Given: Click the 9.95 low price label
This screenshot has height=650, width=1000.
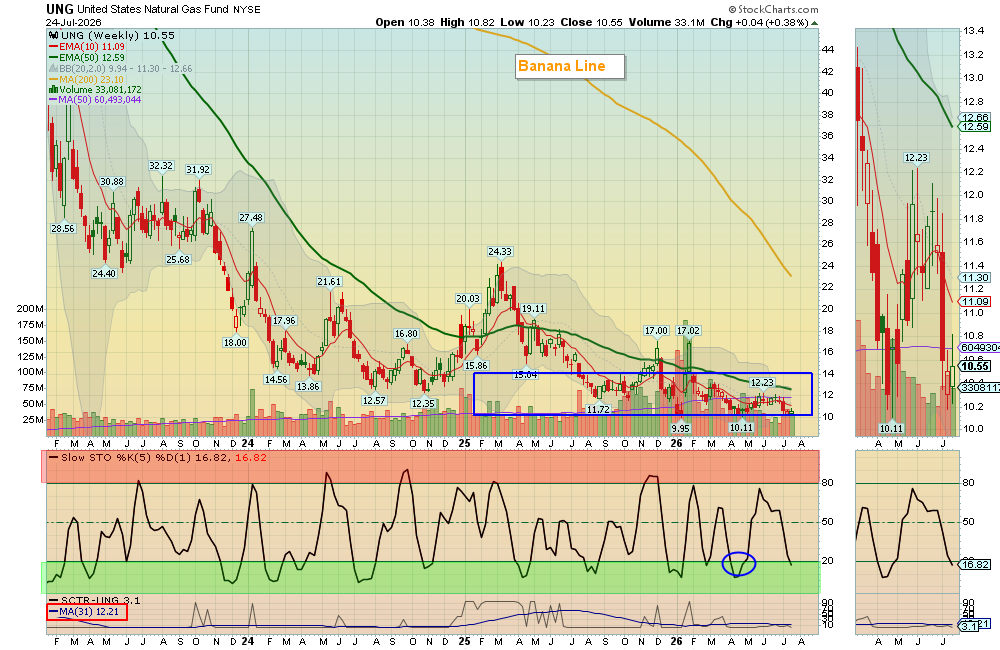Looking at the screenshot, I should click(x=680, y=428).
